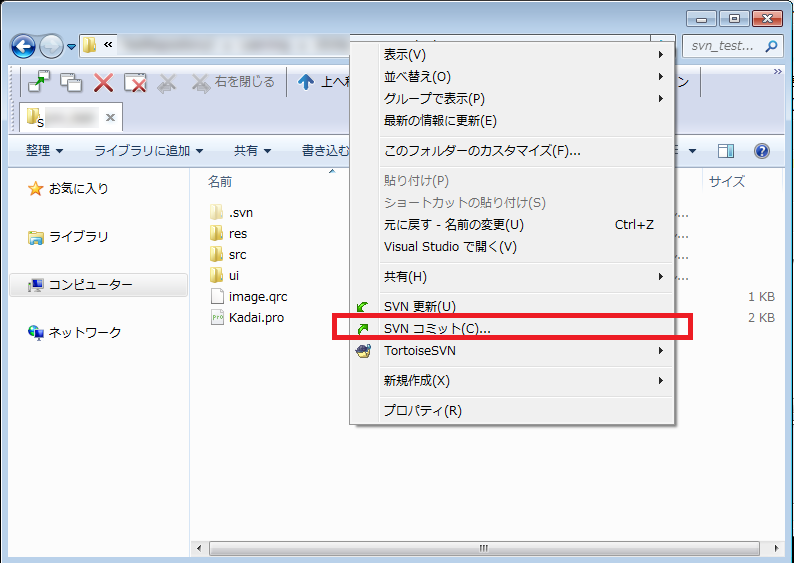
Task: Click the address bar folder icon
Action: pyautogui.click(x=90, y=45)
